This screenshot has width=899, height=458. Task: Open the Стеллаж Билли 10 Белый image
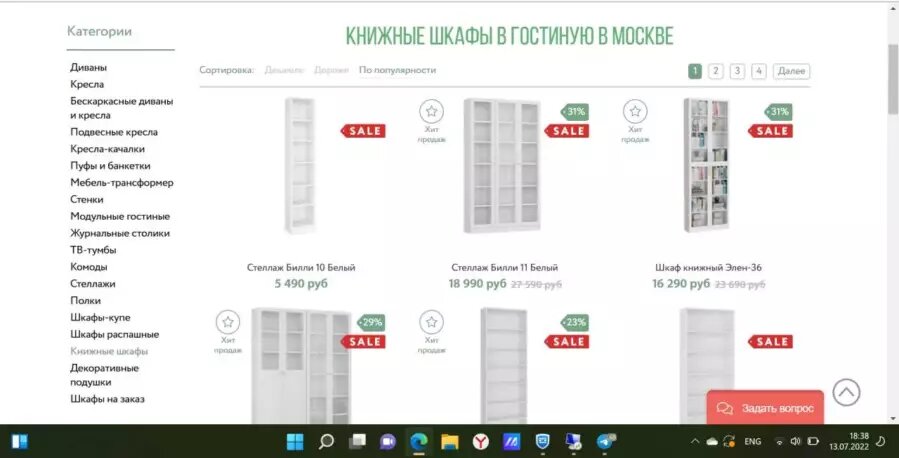[300, 166]
